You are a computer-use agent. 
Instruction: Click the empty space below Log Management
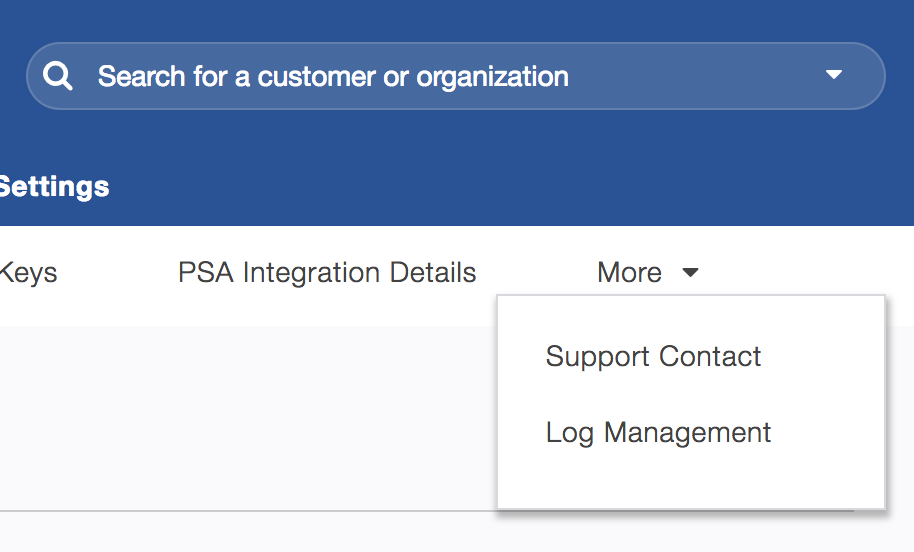tap(690, 482)
